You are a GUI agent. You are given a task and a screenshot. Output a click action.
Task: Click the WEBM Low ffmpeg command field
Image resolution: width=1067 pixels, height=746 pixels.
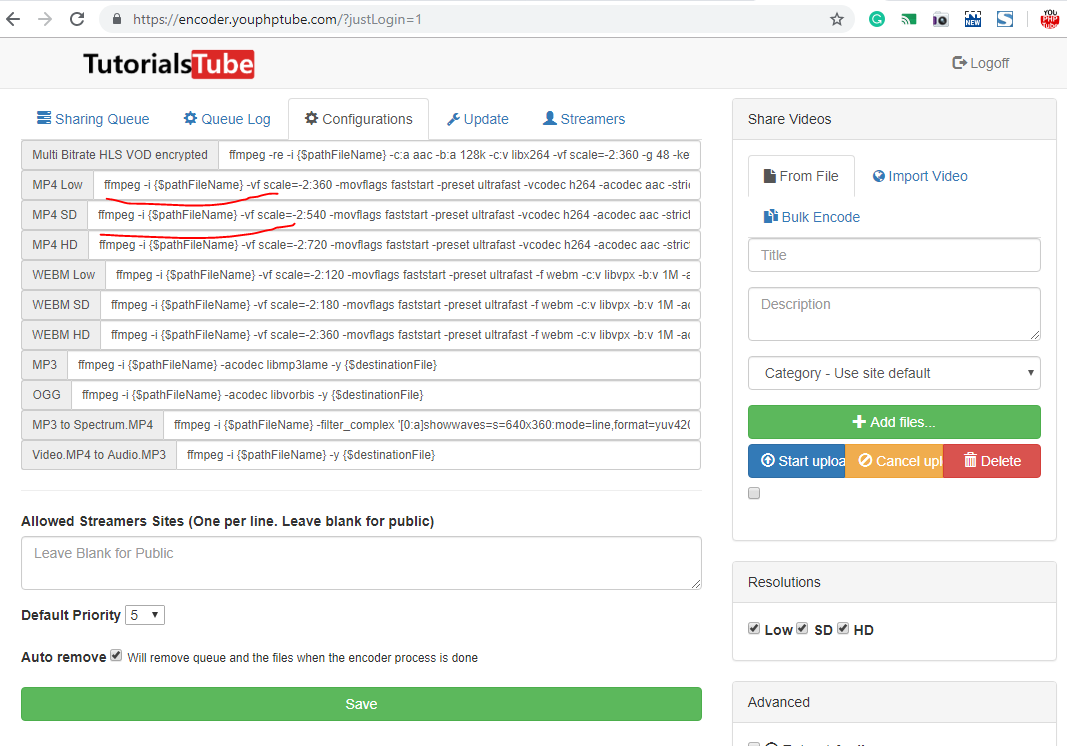(403, 275)
